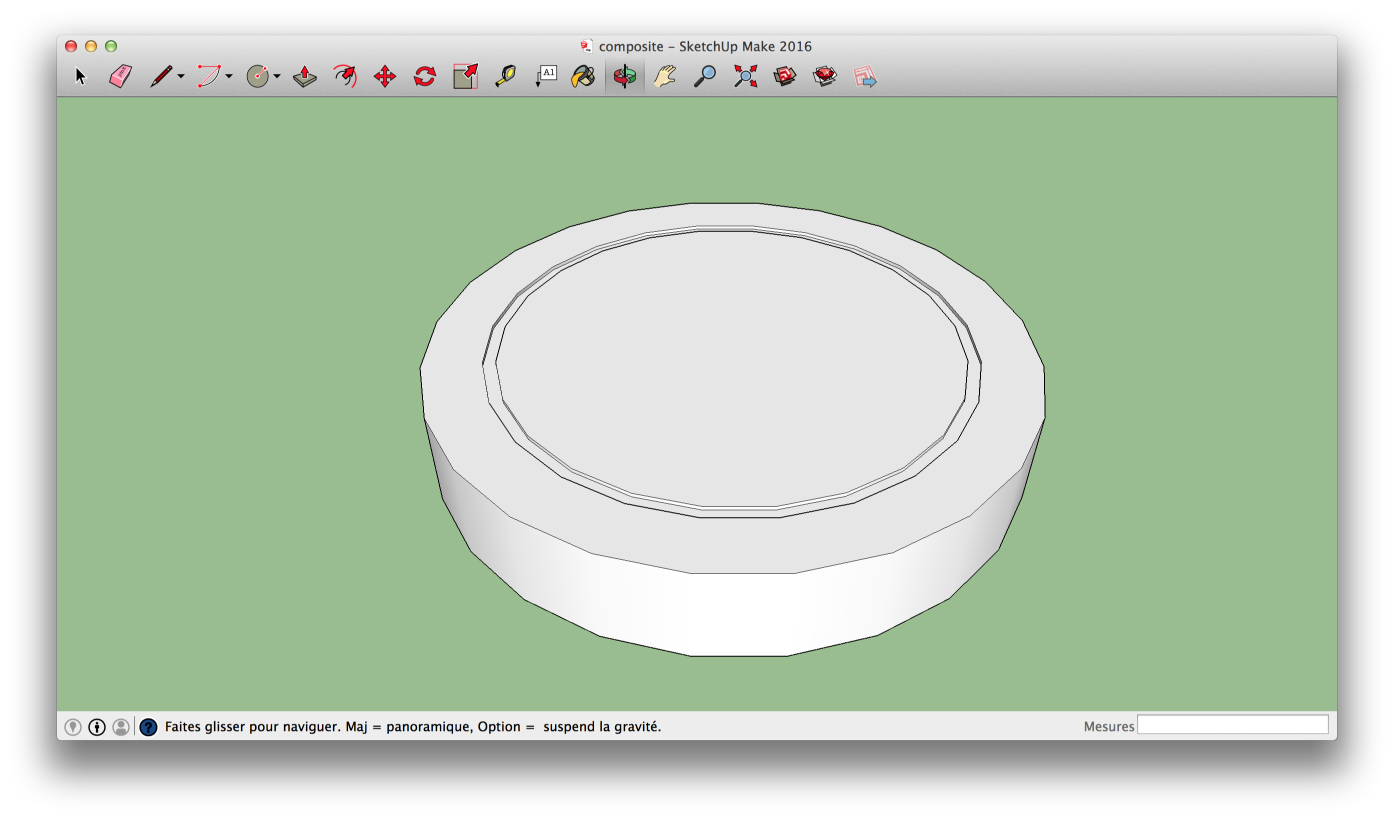Image resolution: width=1394 pixels, height=819 pixels.
Task: Open the Extension Warehouse icon
Action: click(x=825, y=76)
